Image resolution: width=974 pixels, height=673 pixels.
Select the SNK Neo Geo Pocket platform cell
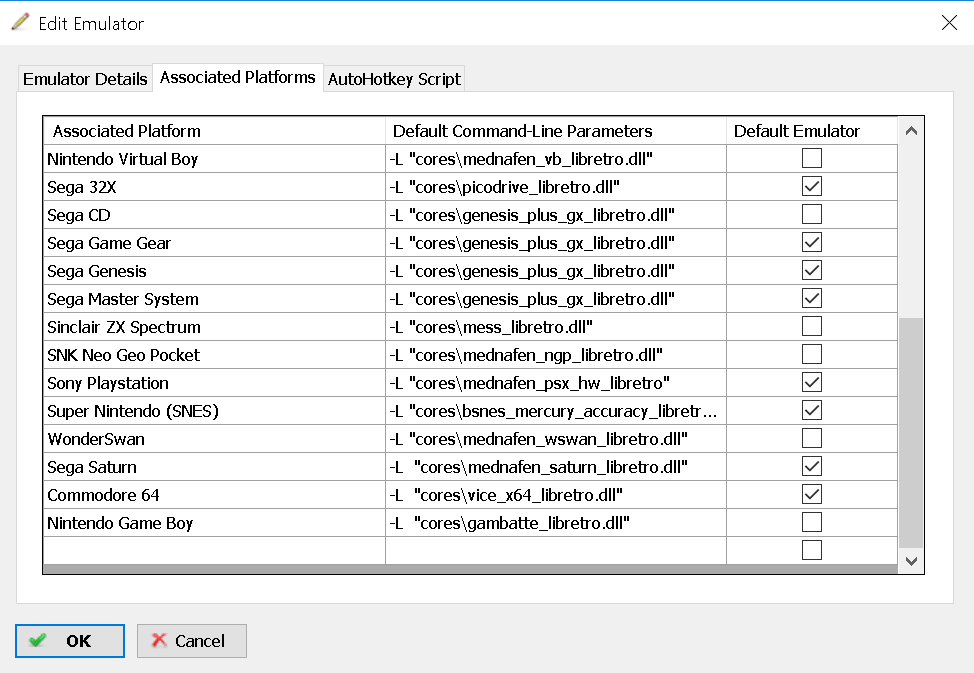214,355
